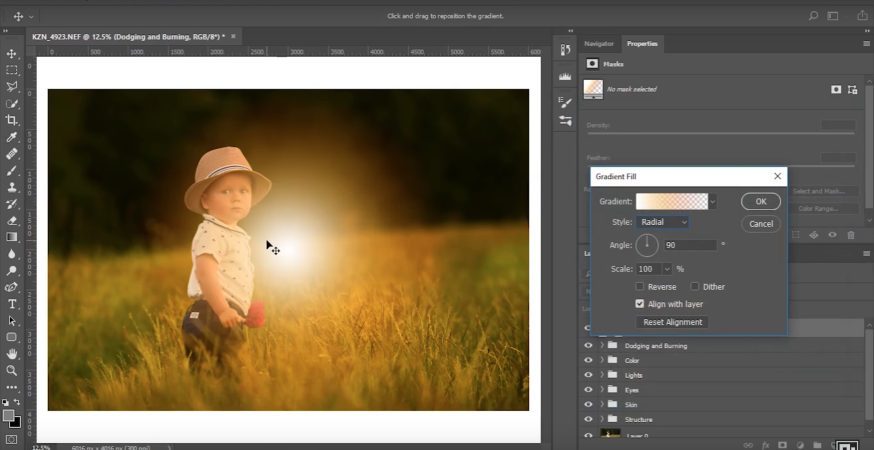The image size is (874, 450).
Task: Click the search icon in top bar
Action: [813, 16]
